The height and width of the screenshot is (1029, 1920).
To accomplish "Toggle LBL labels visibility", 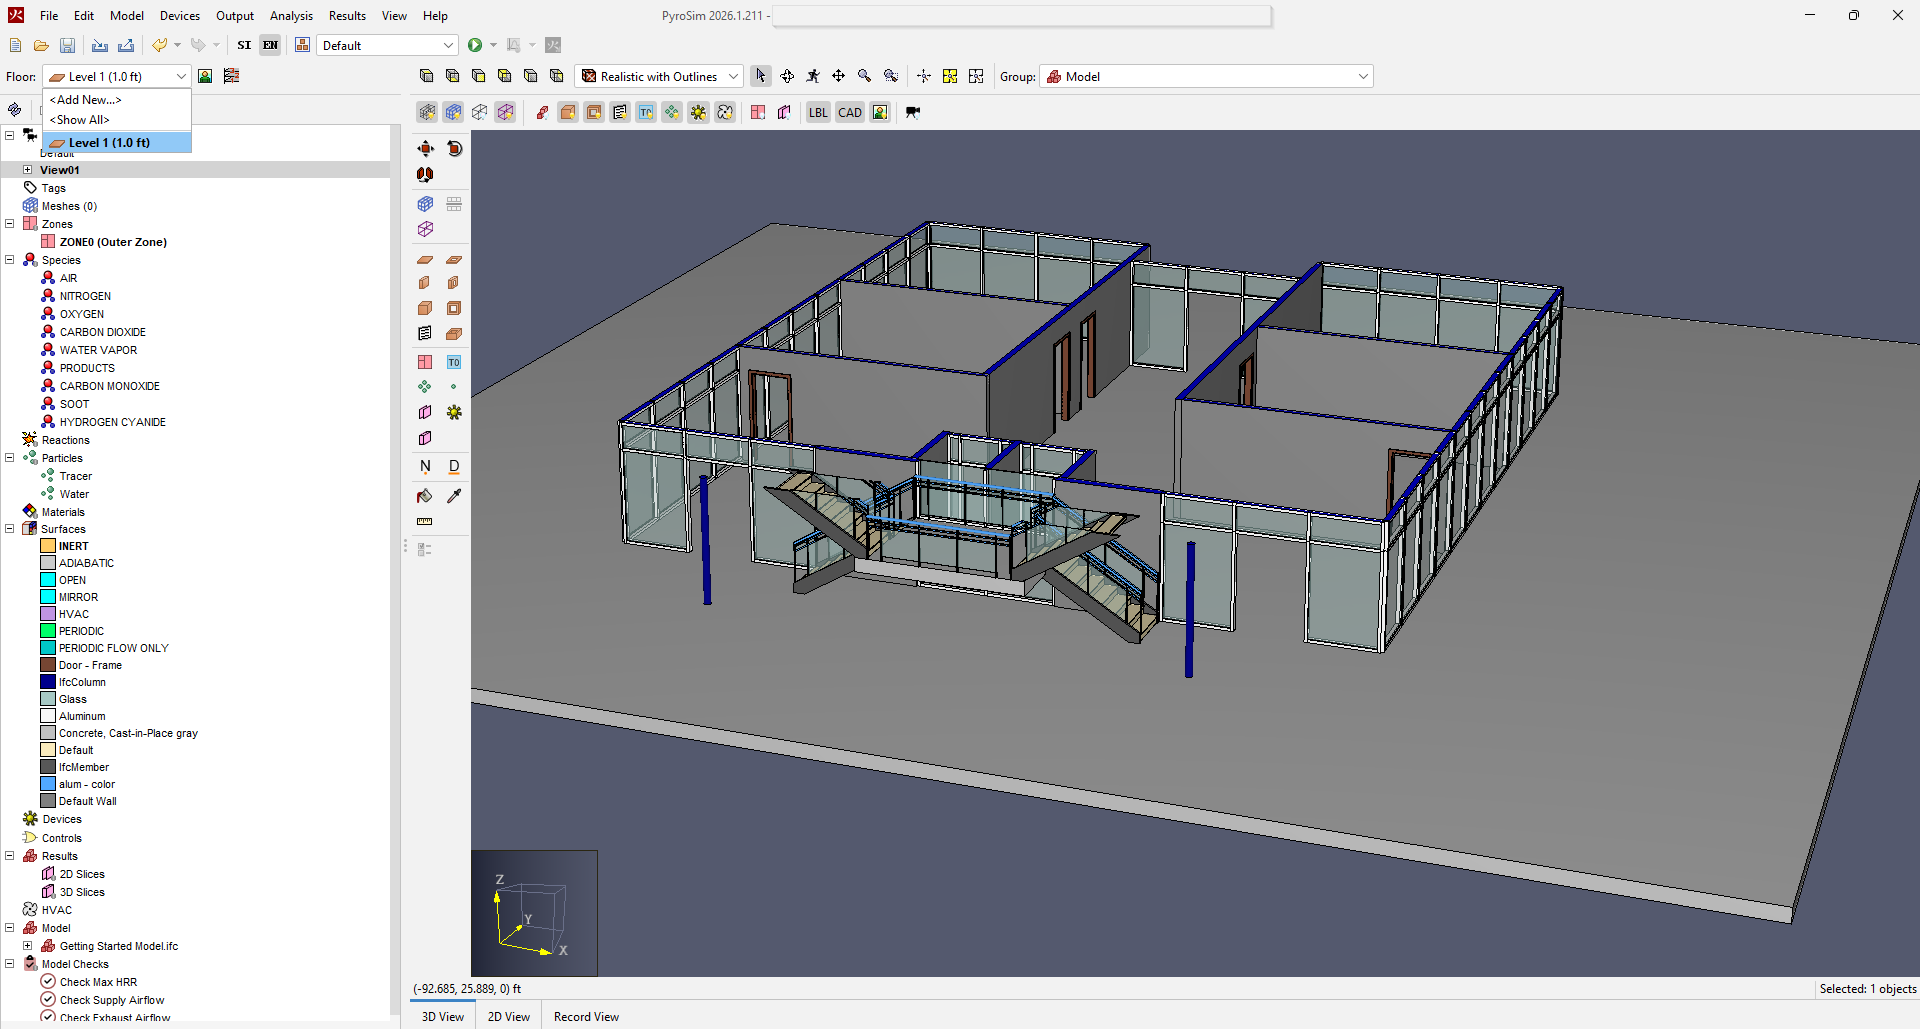I will pos(818,112).
